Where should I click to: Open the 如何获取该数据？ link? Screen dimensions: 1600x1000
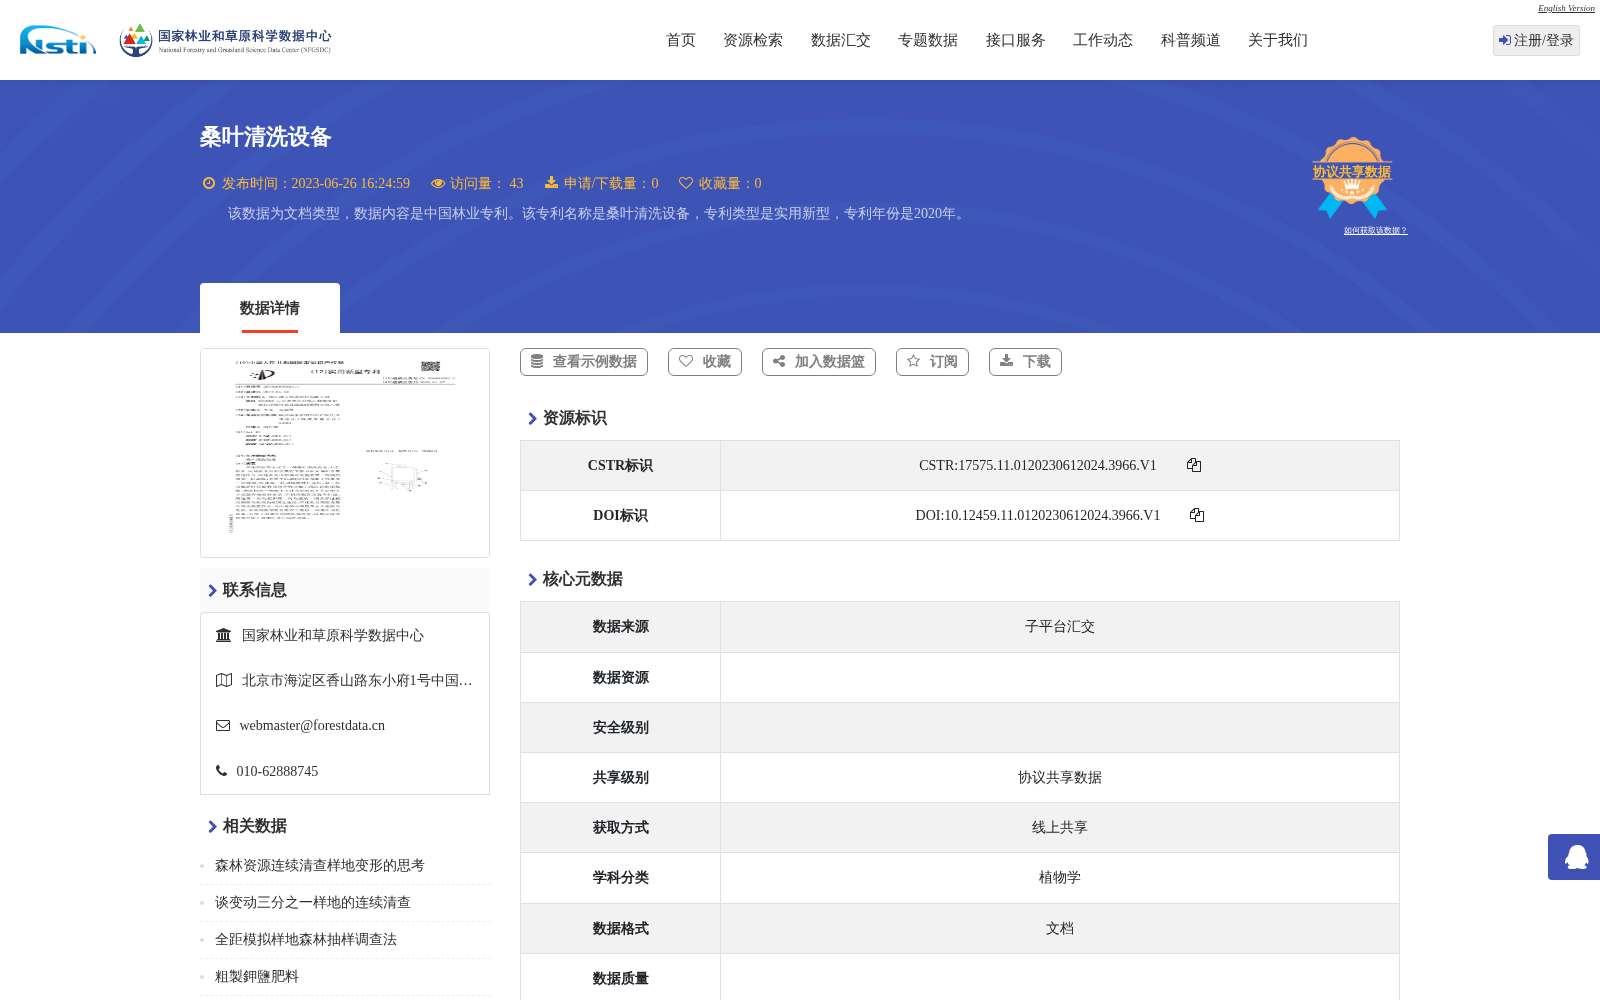[x=1375, y=231]
